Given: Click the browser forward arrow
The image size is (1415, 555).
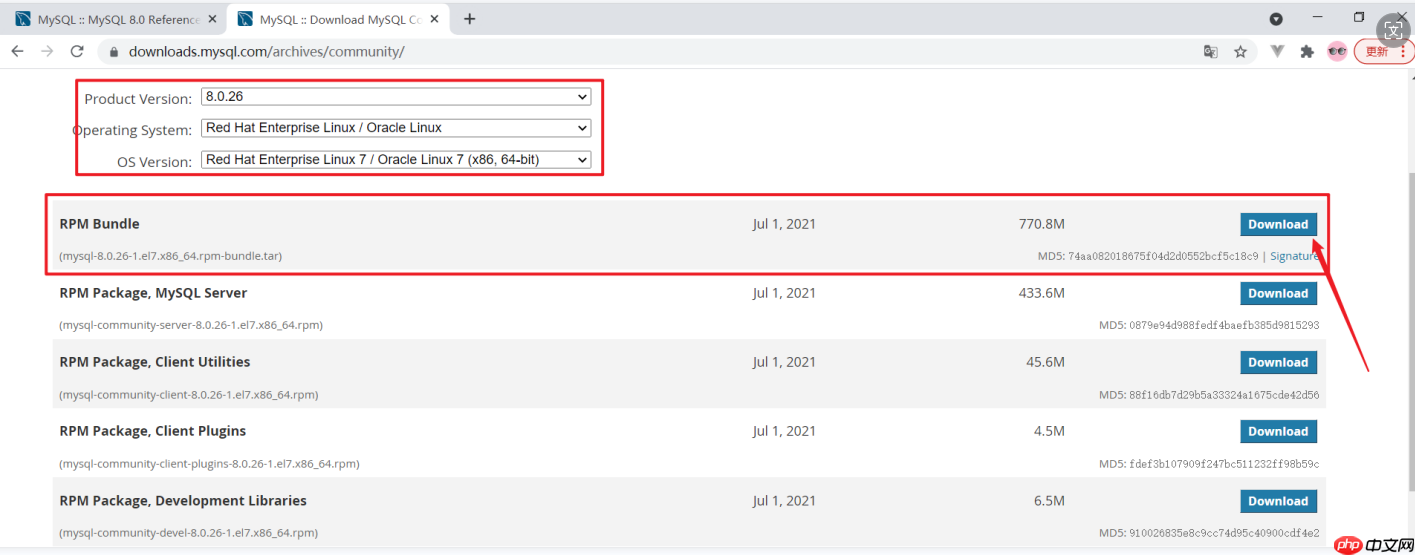Looking at the screenshot, I should click(x=47, y=51).
